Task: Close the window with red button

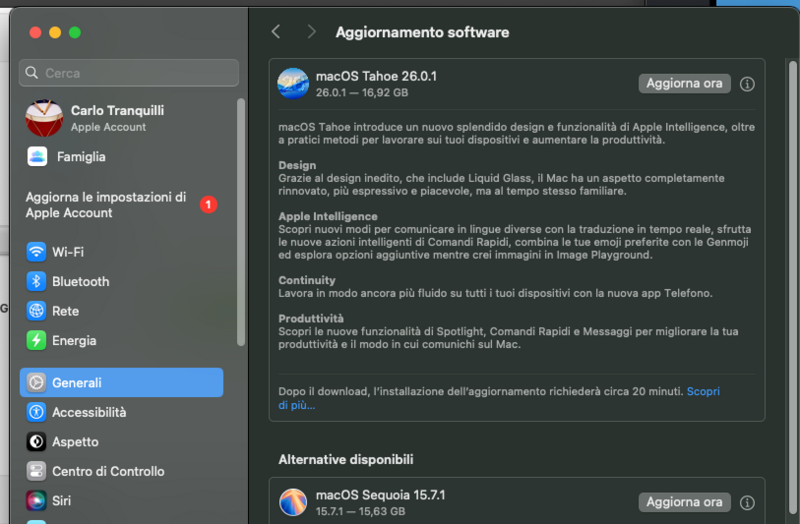Action: click(35, 33)
